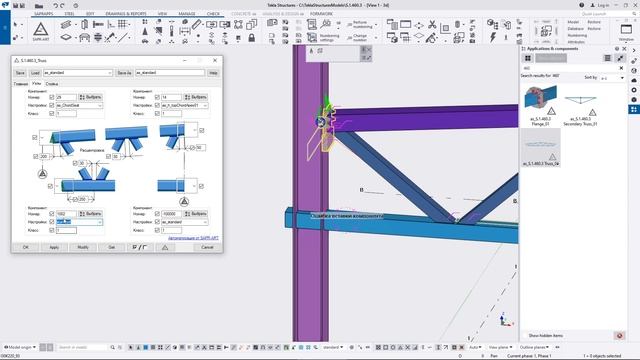The height and width of the screenshot is (360, 640).
Task: Switch to the Главная tab in dialog
Action: (x=21, y=84)
